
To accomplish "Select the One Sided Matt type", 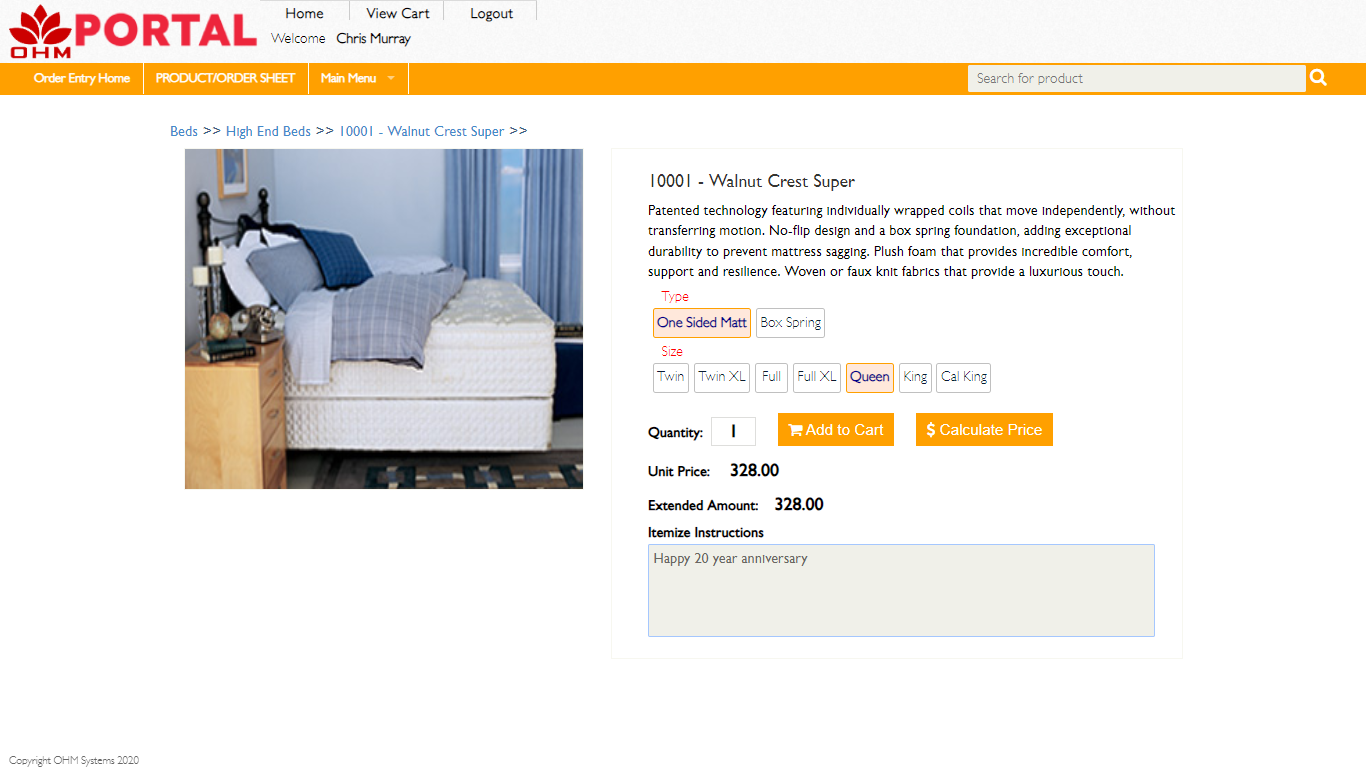I will [x=702, y=323].
